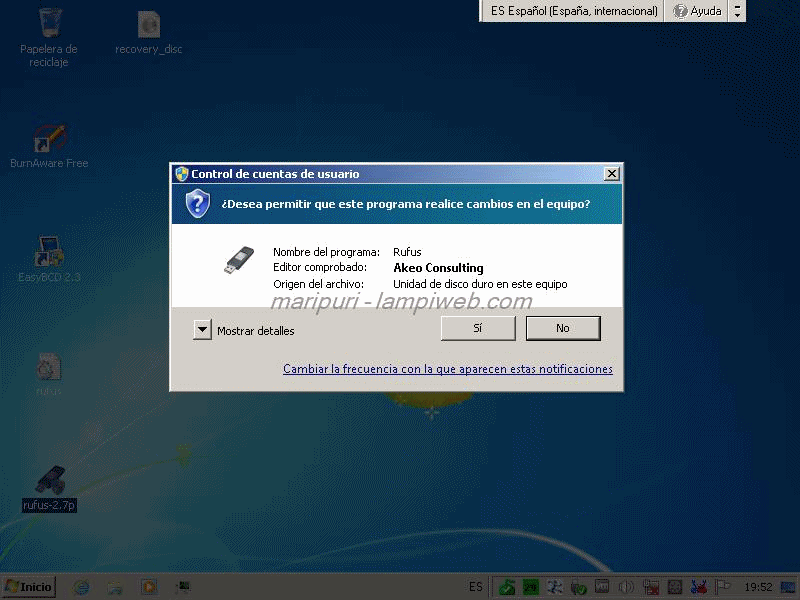The width and height of the screenshot is (800, 600).
Task: Click the window-shaped tray icon
Action: pyautogui.click(x=602, y=587)
